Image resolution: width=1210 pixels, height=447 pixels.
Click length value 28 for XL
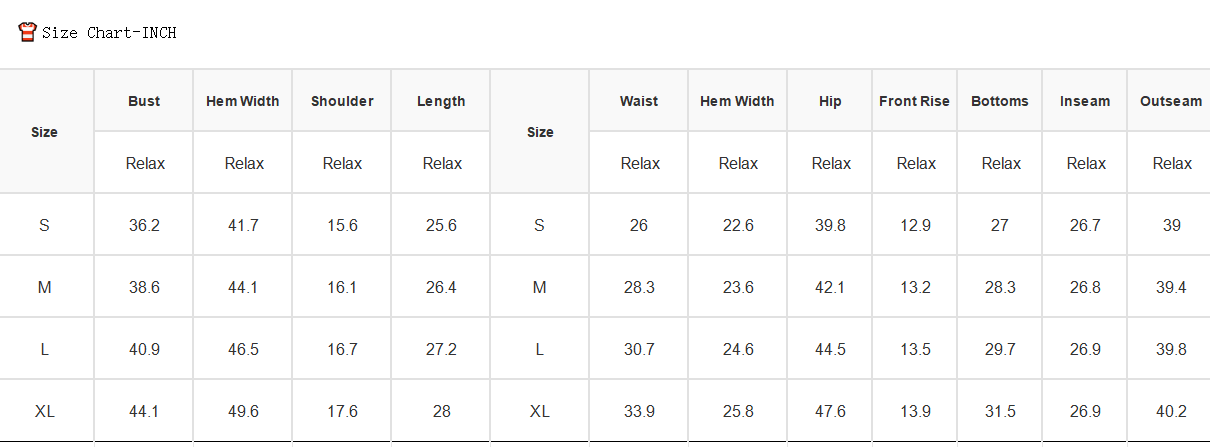(442, 411)
